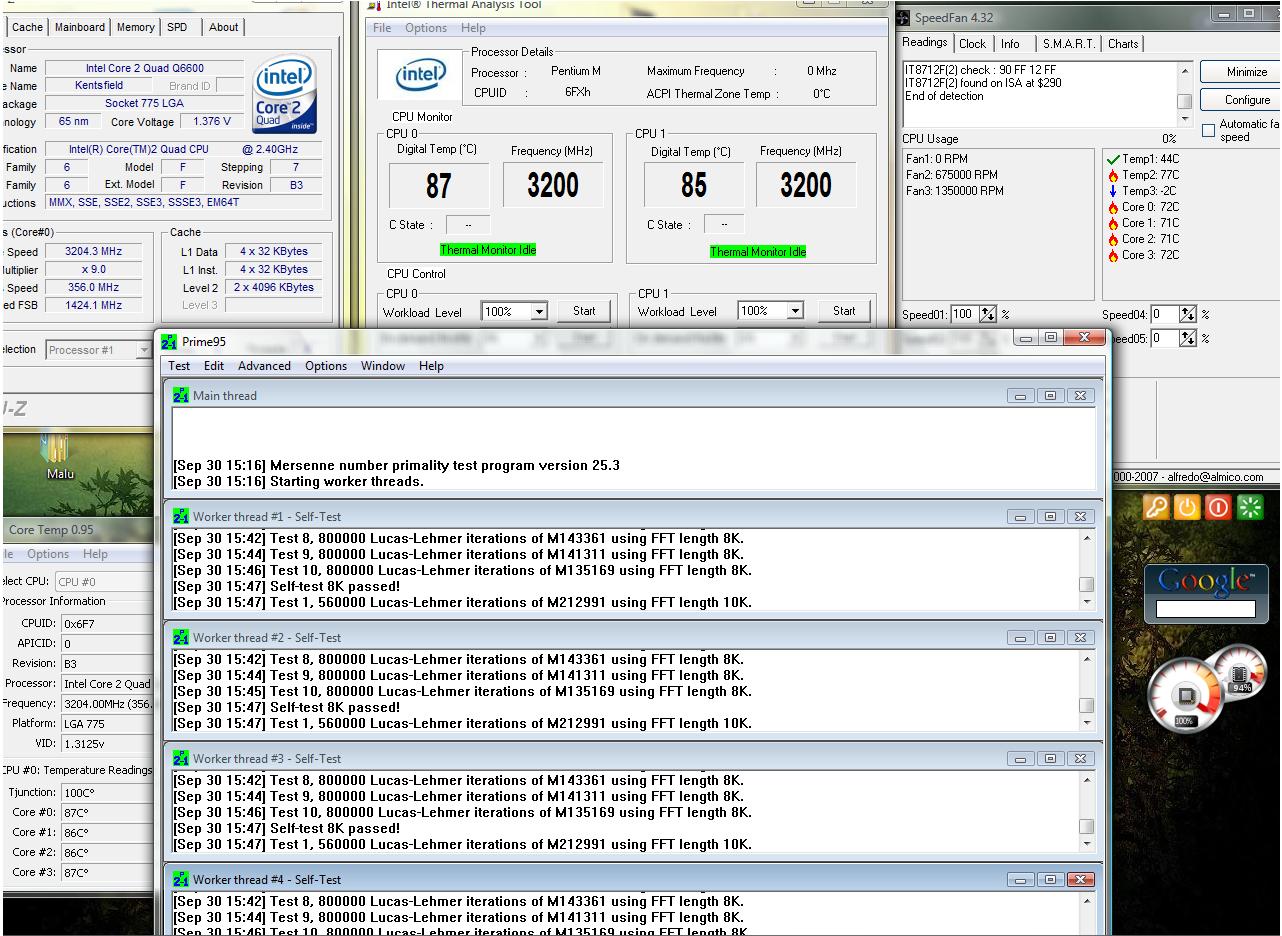The image size is (1282, 936).
Task: Click the red shutdown gadget icon
Action: pyautogui.click(x=1218, y=508)
